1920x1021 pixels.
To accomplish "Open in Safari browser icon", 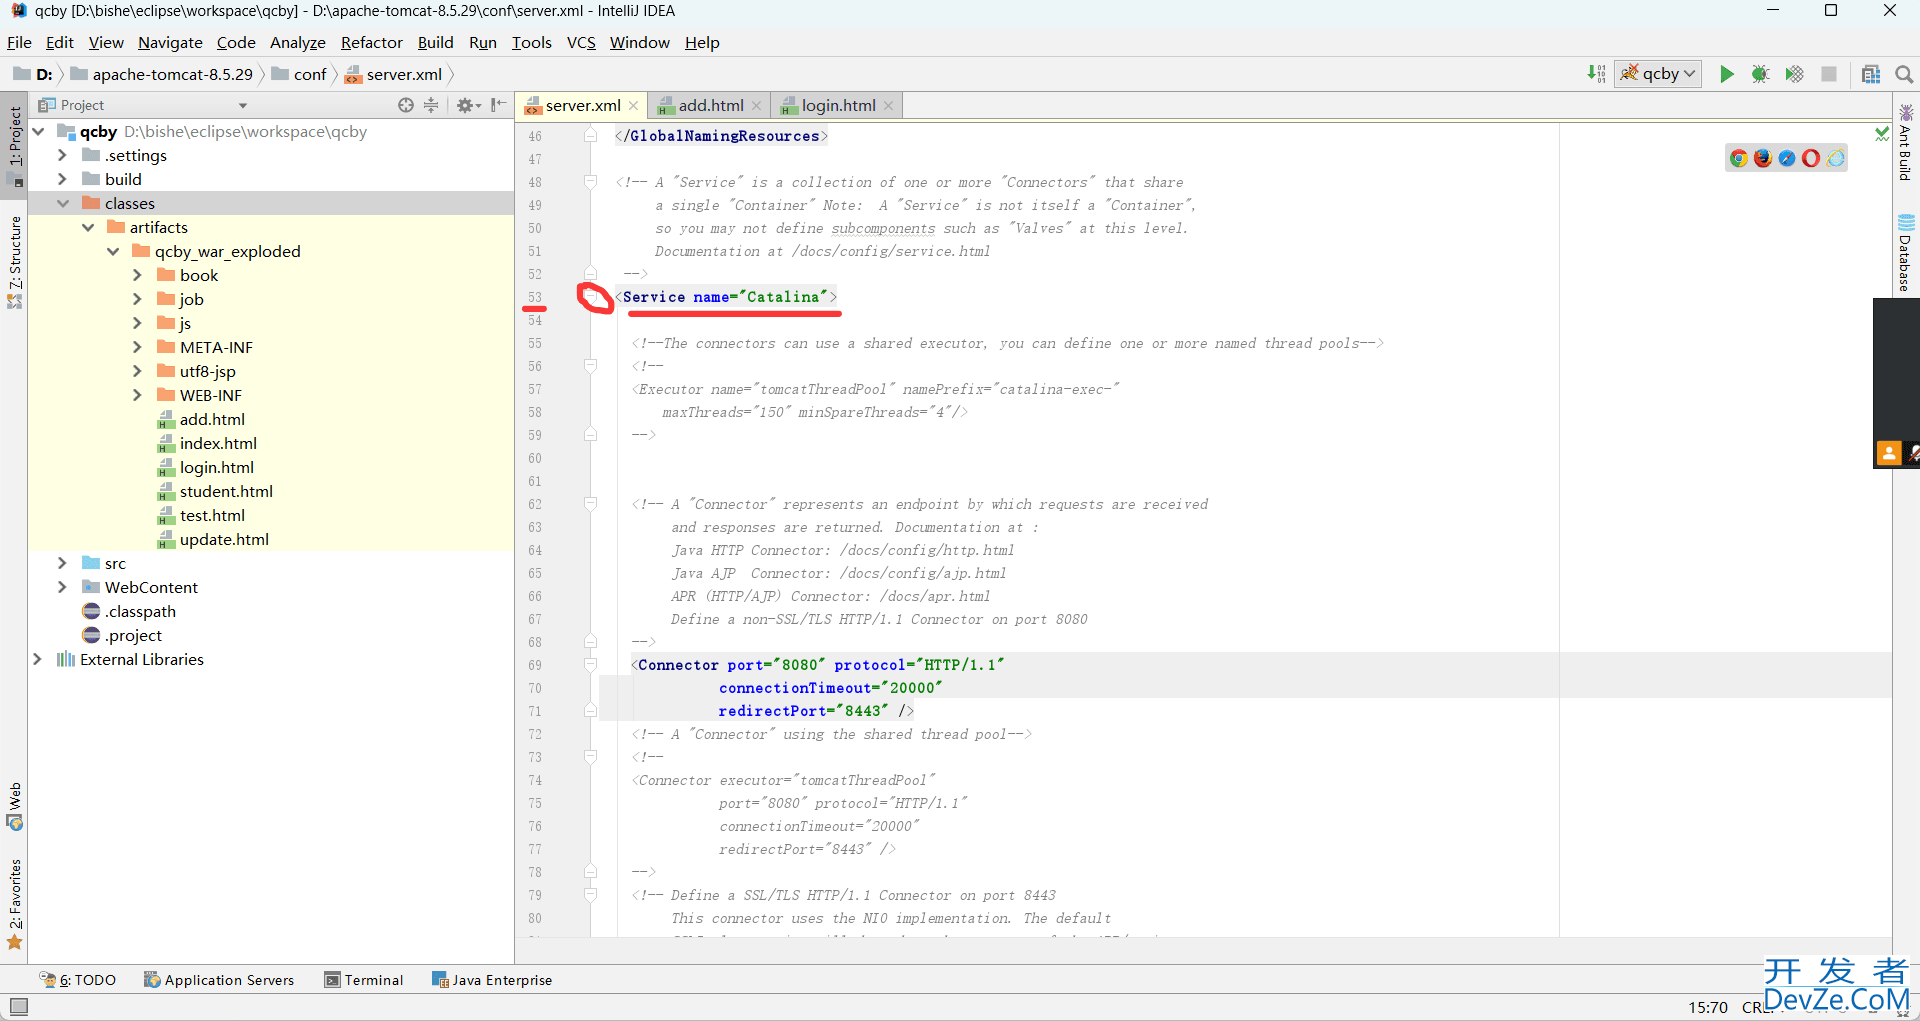I will click(1787, 158).
